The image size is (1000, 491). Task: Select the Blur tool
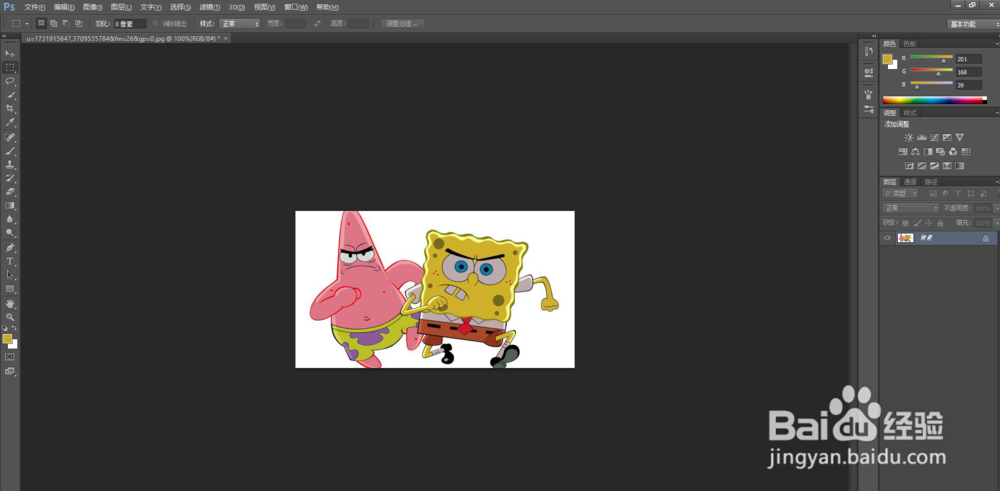(x=10, y=219)
